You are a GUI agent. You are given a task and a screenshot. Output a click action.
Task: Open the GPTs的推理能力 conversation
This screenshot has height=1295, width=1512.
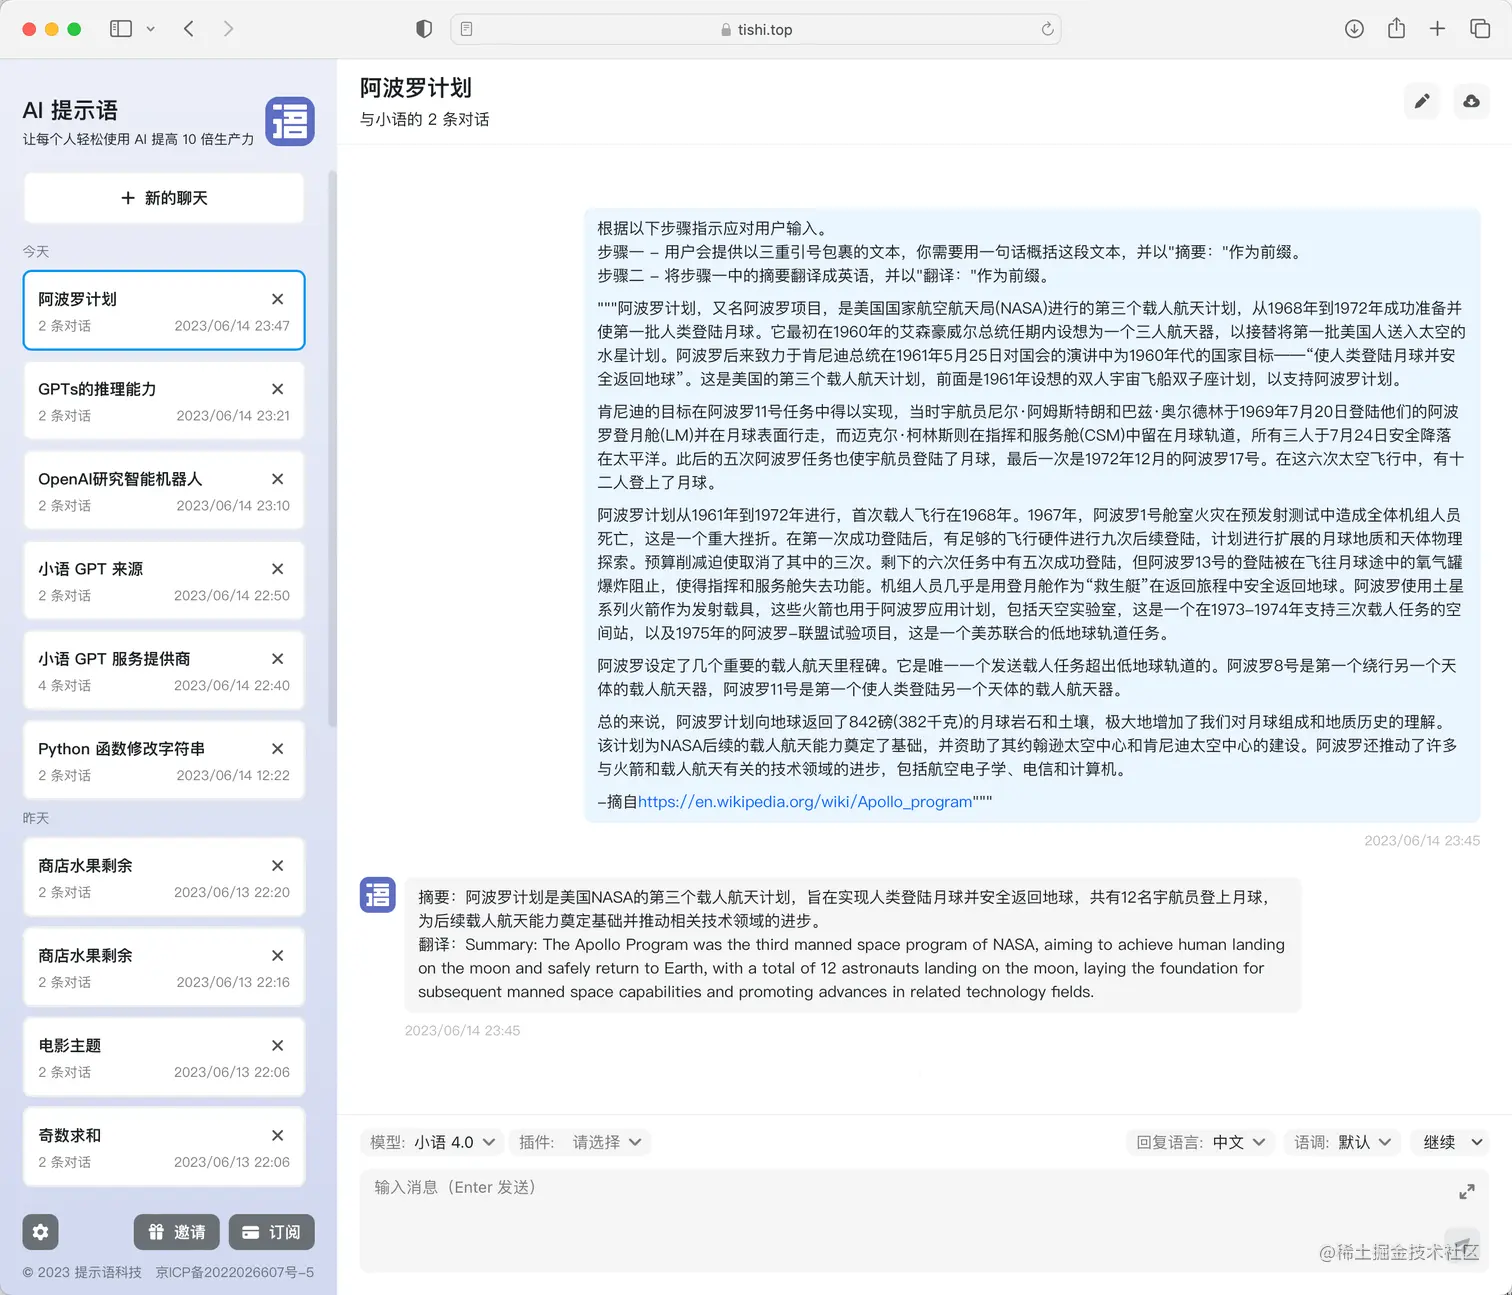point(164,400)
